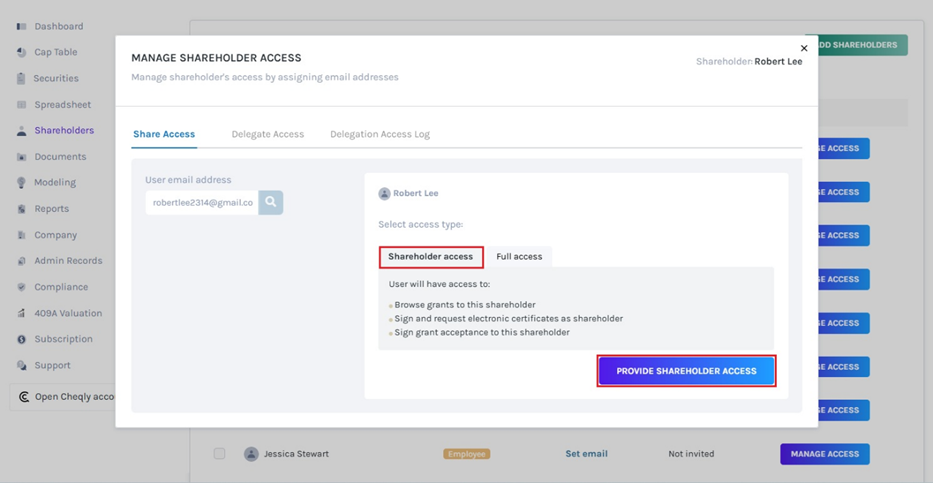
Task: Switch to the Share Access tab
Action: tap(164, 134)
